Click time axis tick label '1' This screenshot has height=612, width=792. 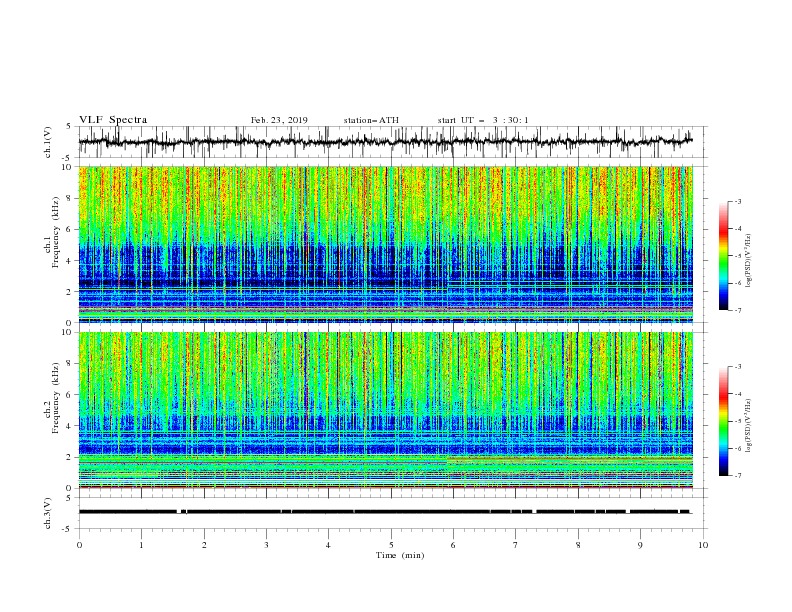pyautogui.click(x=141, y=545)
